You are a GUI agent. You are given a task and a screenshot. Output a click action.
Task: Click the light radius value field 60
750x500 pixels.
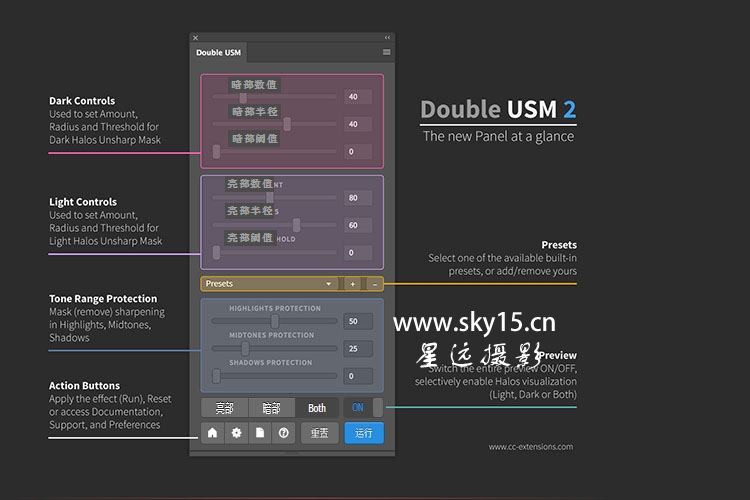coord(358,225)
